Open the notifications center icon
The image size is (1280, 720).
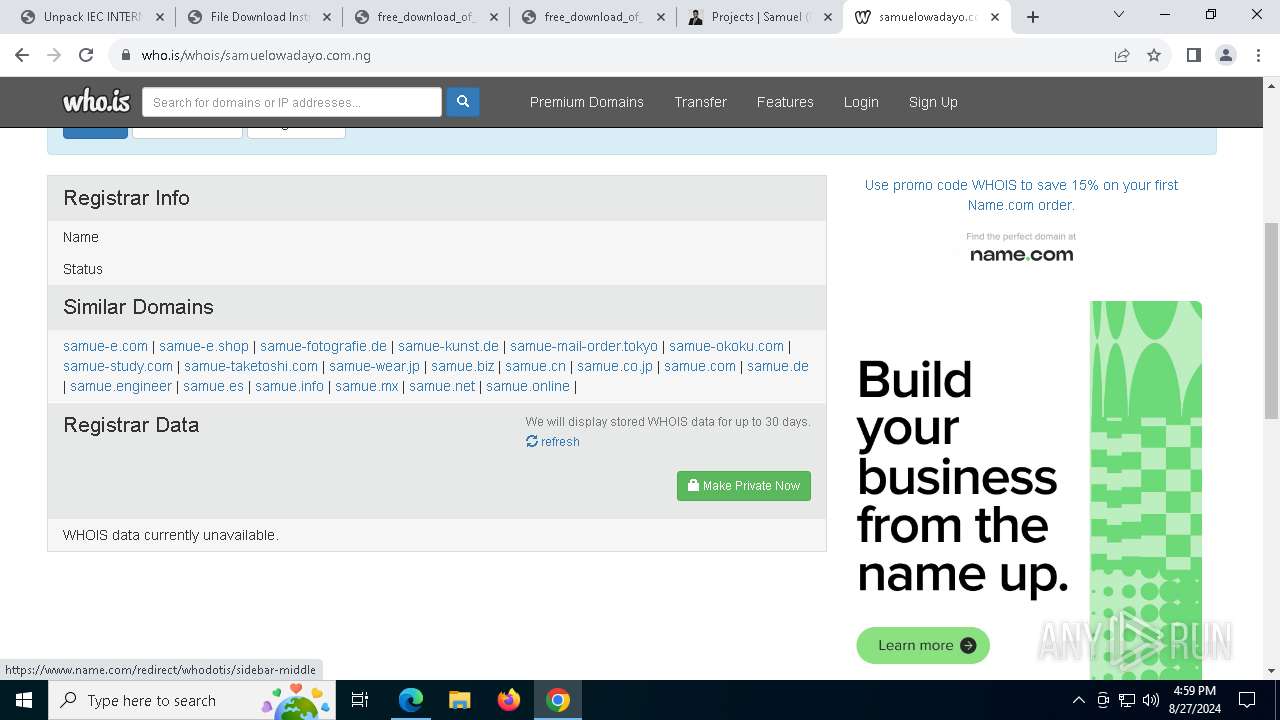tap(1247, 700)
